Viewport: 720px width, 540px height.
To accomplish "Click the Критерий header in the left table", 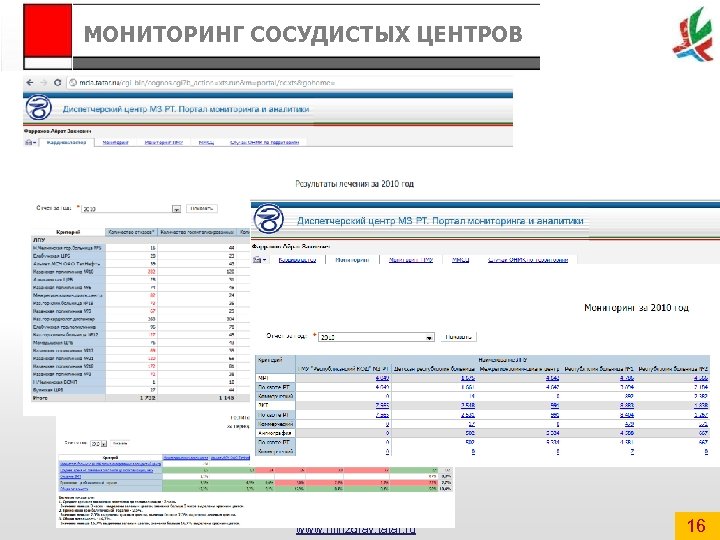I will [x=68, y=232].
